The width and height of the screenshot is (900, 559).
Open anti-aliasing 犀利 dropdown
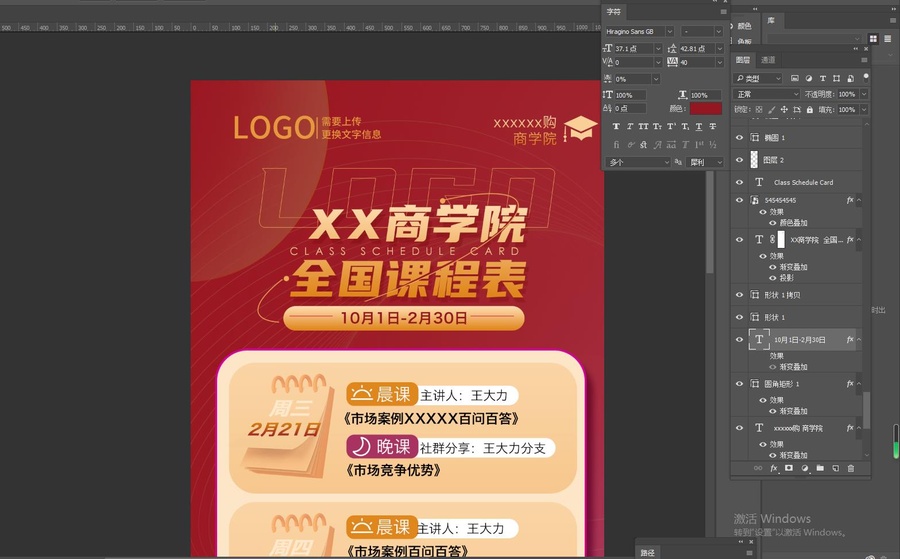pos(705,162)
